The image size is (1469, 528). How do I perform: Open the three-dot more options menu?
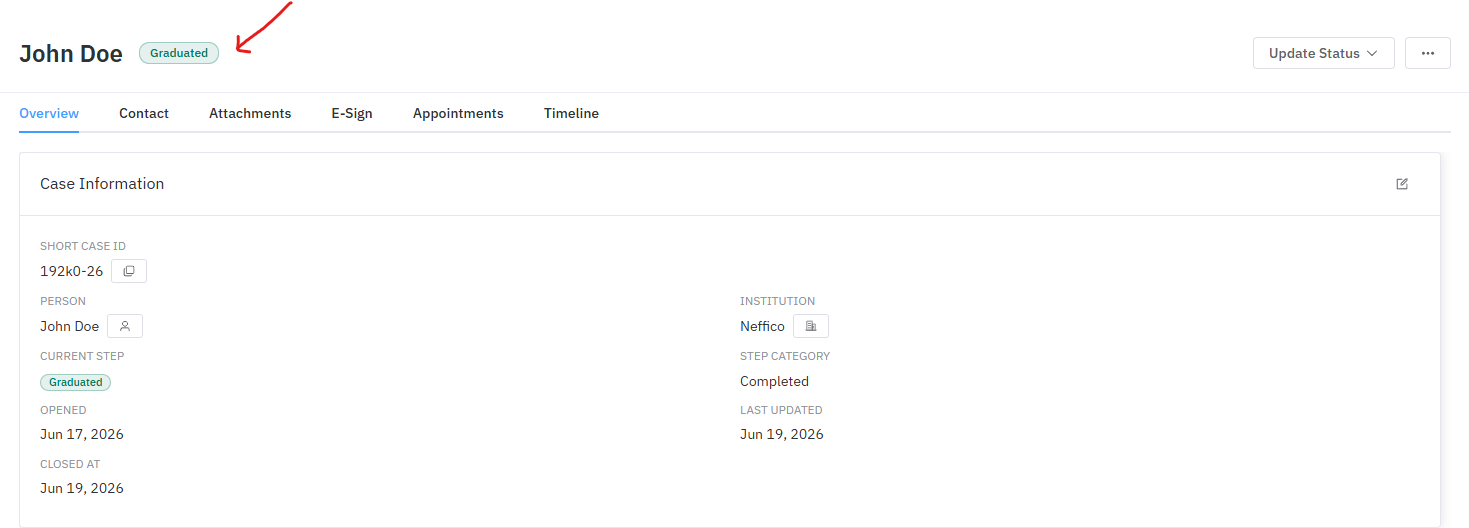click(x=1428, y=53)
